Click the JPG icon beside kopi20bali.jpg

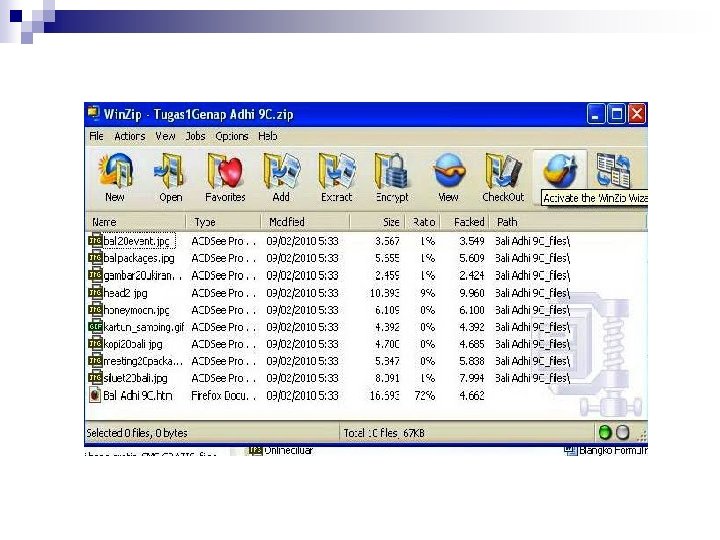(95, 343)
